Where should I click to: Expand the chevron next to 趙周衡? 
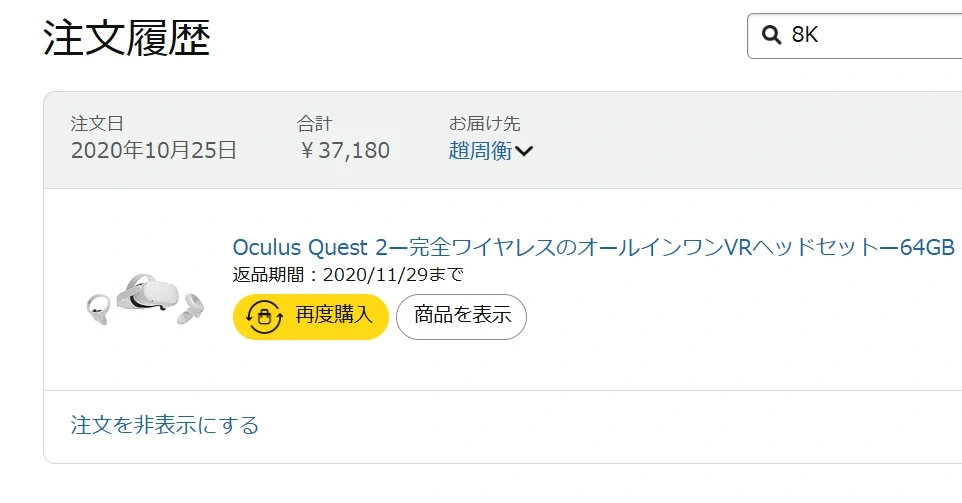524,152
